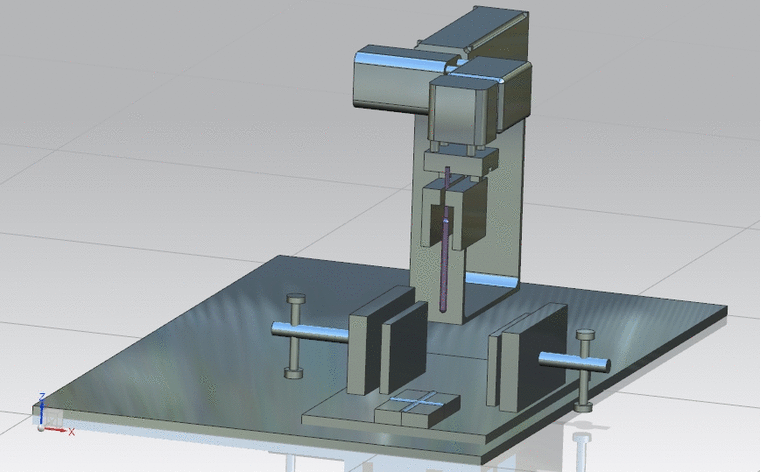Click the red X axis of the triad
761x472 pixels.
[x=58, y=430]
